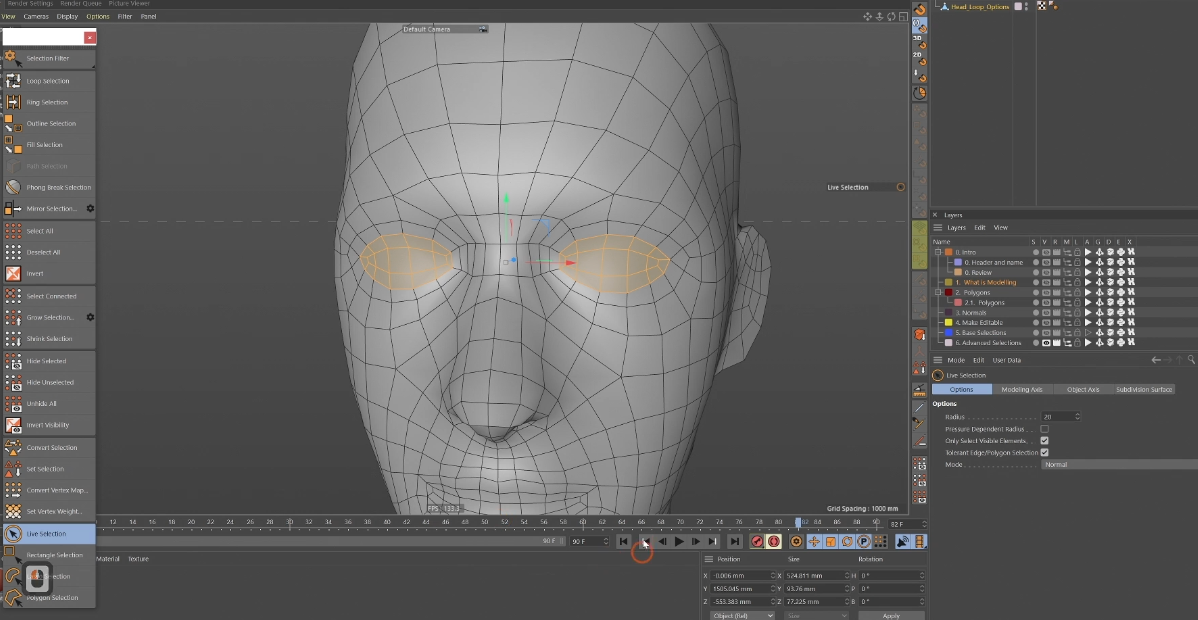Choose Select Connected
1198x620 pixels.
[49, 296]
